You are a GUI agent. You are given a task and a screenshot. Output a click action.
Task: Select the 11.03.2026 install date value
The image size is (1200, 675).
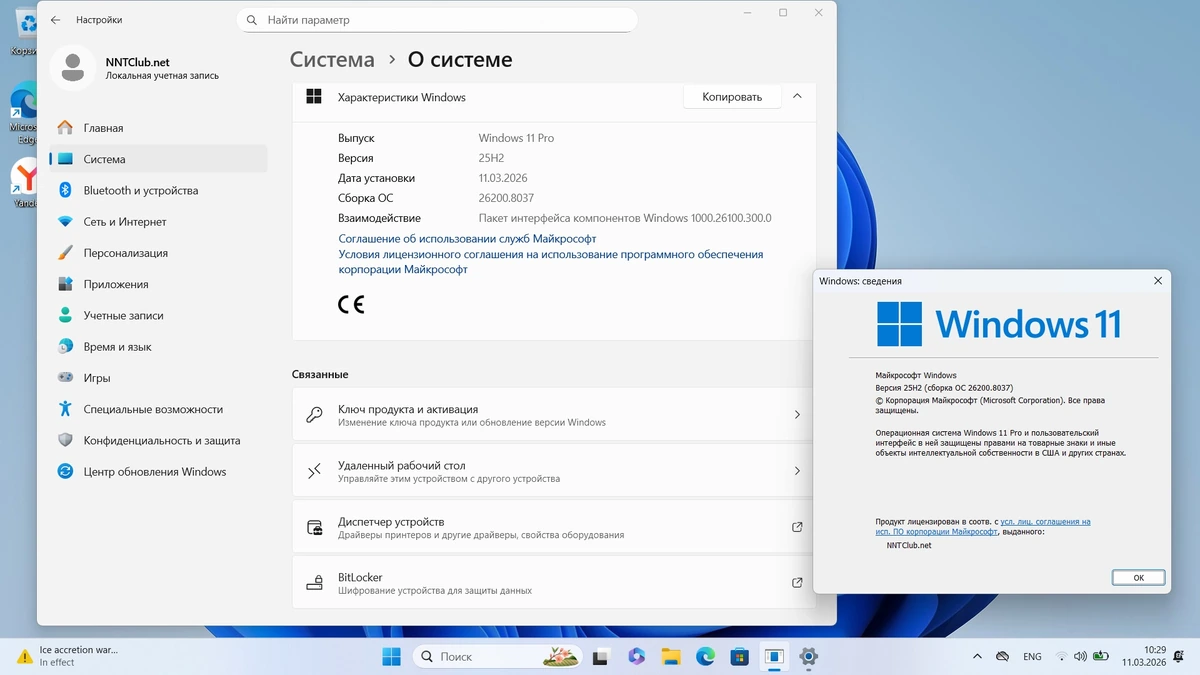click(x=503, y=178)
